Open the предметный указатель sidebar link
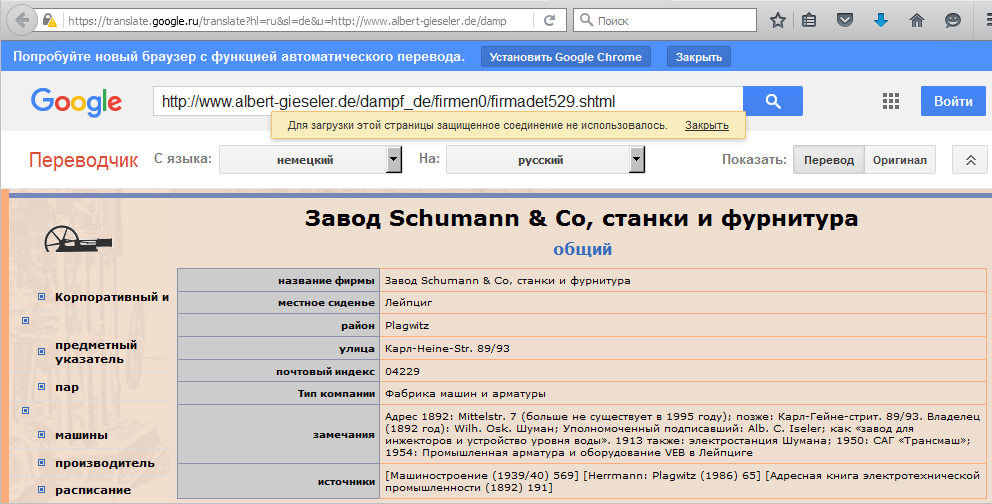 coord(96,352)
